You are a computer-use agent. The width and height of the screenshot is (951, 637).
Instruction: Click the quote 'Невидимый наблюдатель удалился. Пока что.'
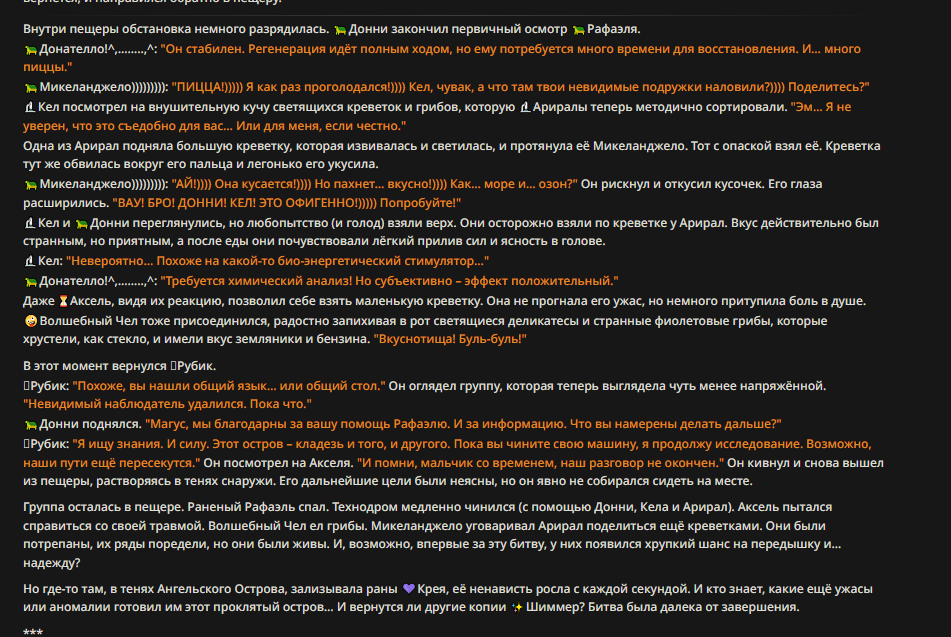tap(167, 404)
